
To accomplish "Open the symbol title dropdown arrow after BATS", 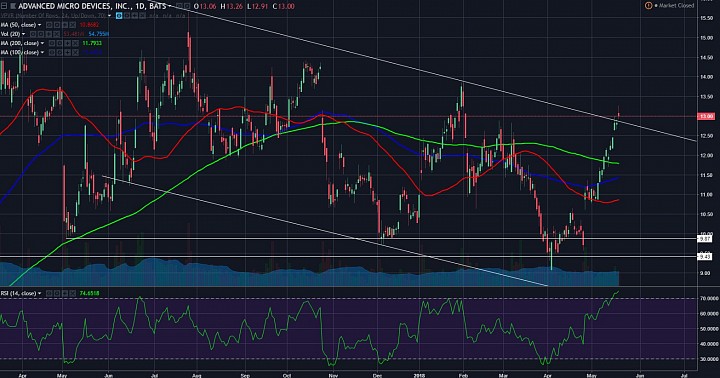I will 169,6.
